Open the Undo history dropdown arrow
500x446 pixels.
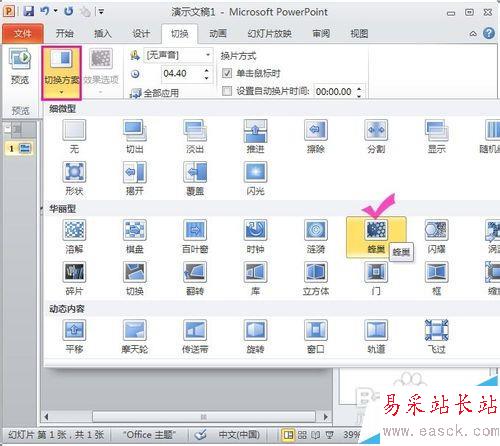tap(56, 12)
